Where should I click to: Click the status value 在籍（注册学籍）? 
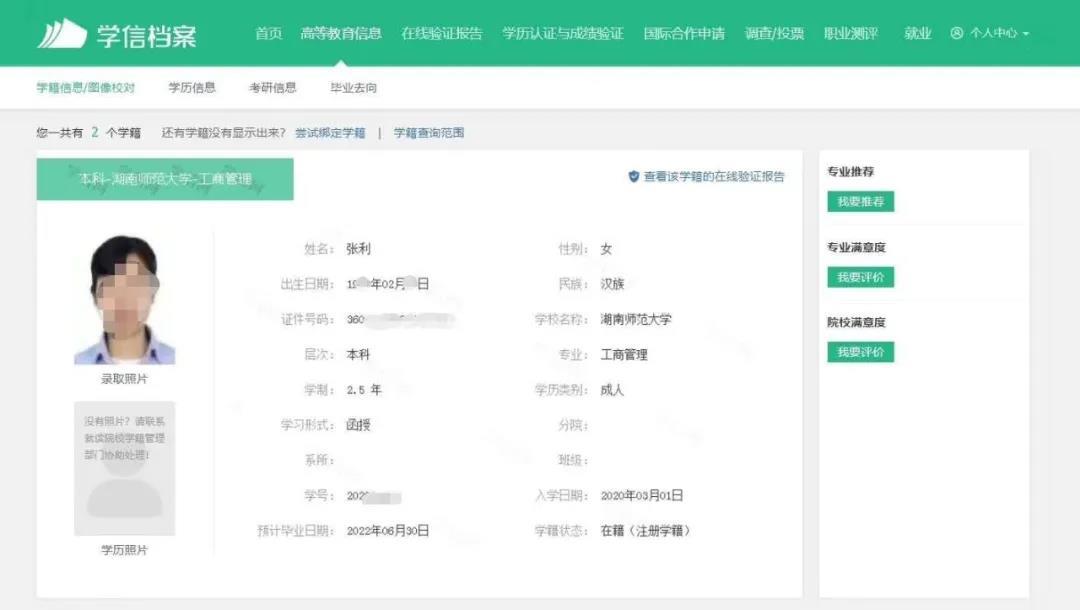point(645,531)
